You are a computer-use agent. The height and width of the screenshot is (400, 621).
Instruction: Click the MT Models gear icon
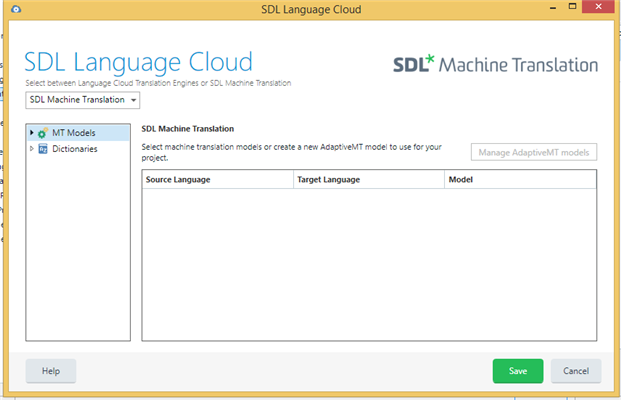tap(42, 133)
